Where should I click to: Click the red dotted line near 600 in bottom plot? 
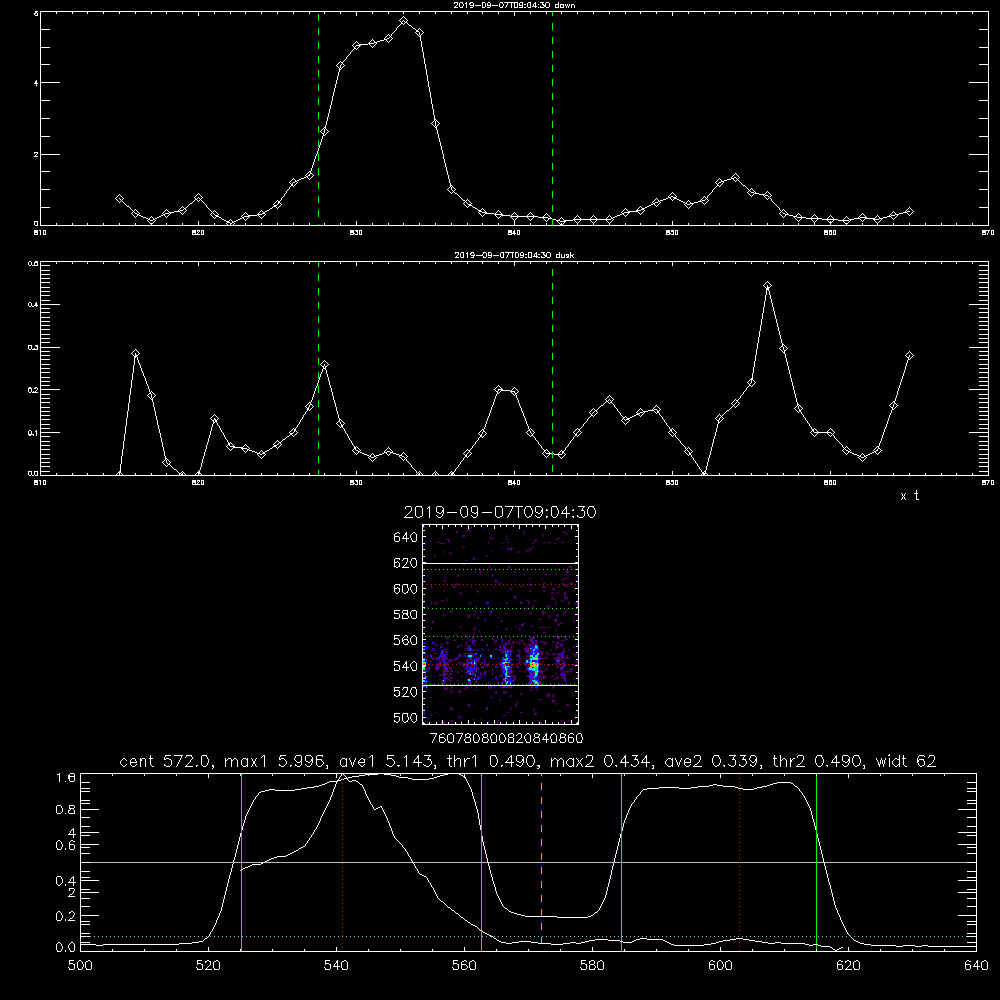point(739,861)
